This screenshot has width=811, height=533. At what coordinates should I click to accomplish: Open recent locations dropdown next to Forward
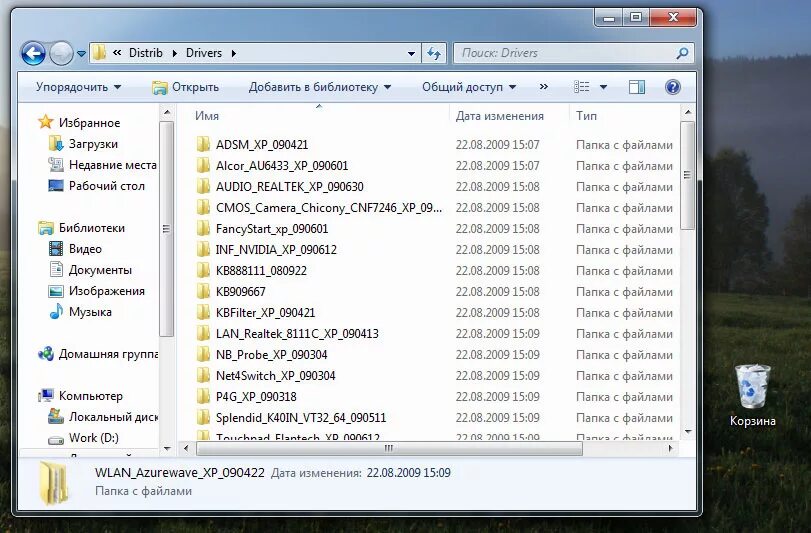pos(81,53)
